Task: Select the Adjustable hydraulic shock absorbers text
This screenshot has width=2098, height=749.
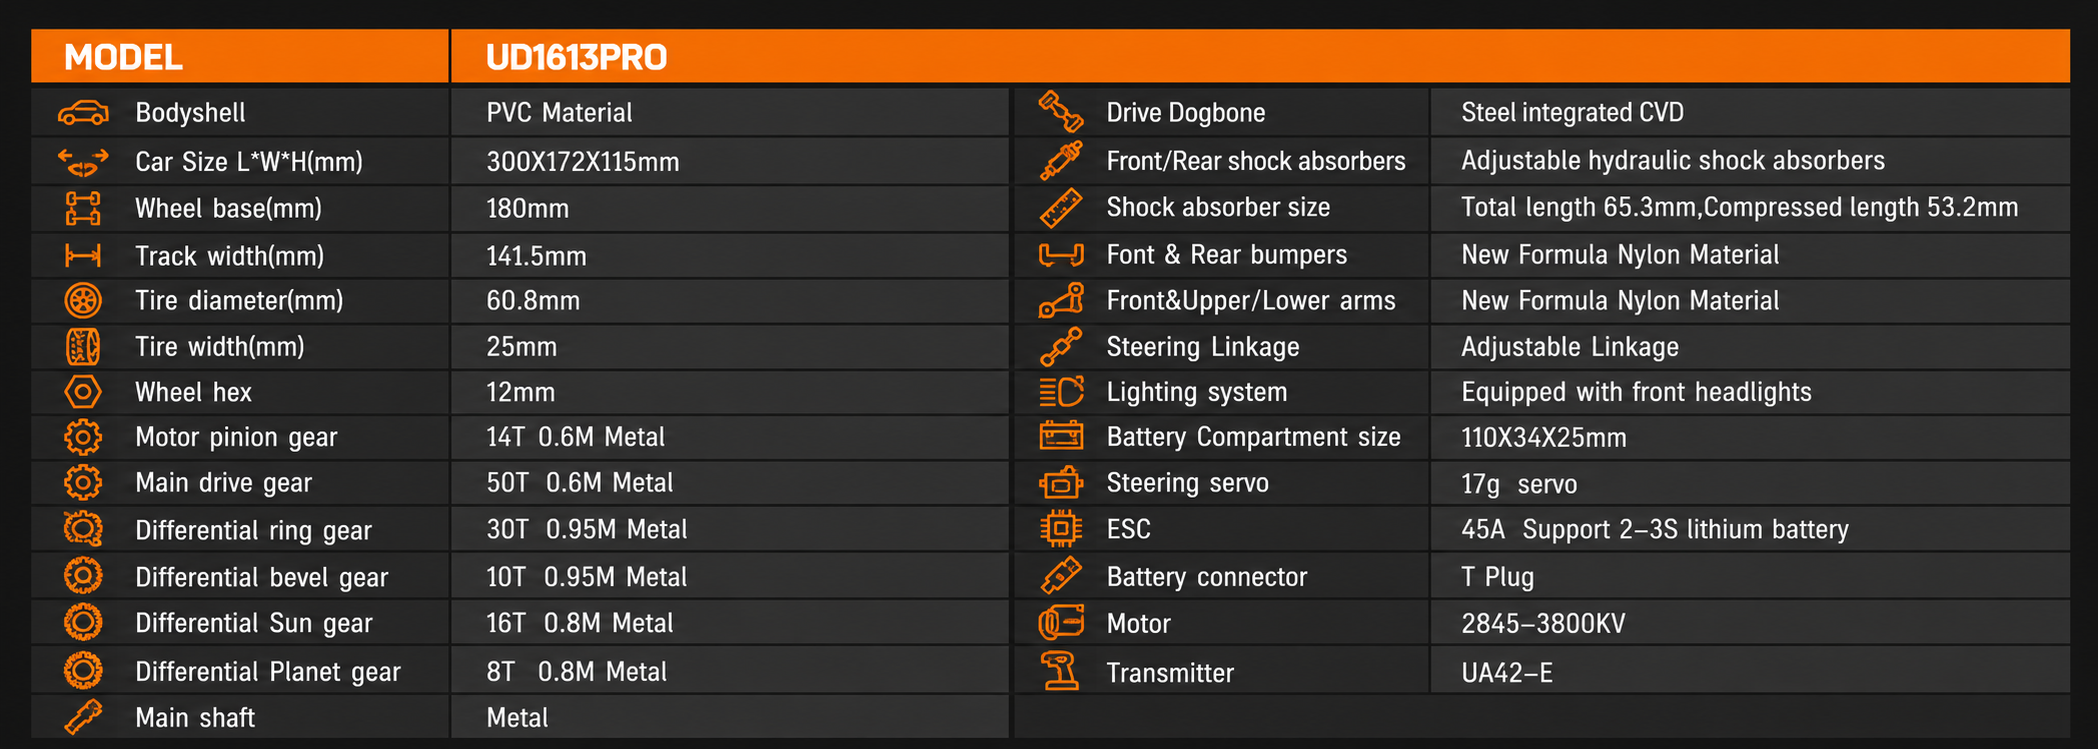Action: pyautogui.click(x=1673, y=161)
